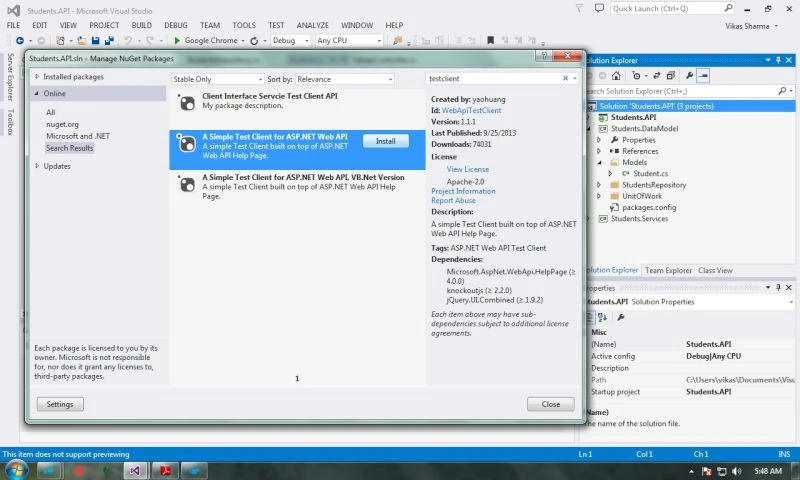This screenshot has width=800, height=480.
Task: Expand the Installed packages section
Action: (37, 77)
